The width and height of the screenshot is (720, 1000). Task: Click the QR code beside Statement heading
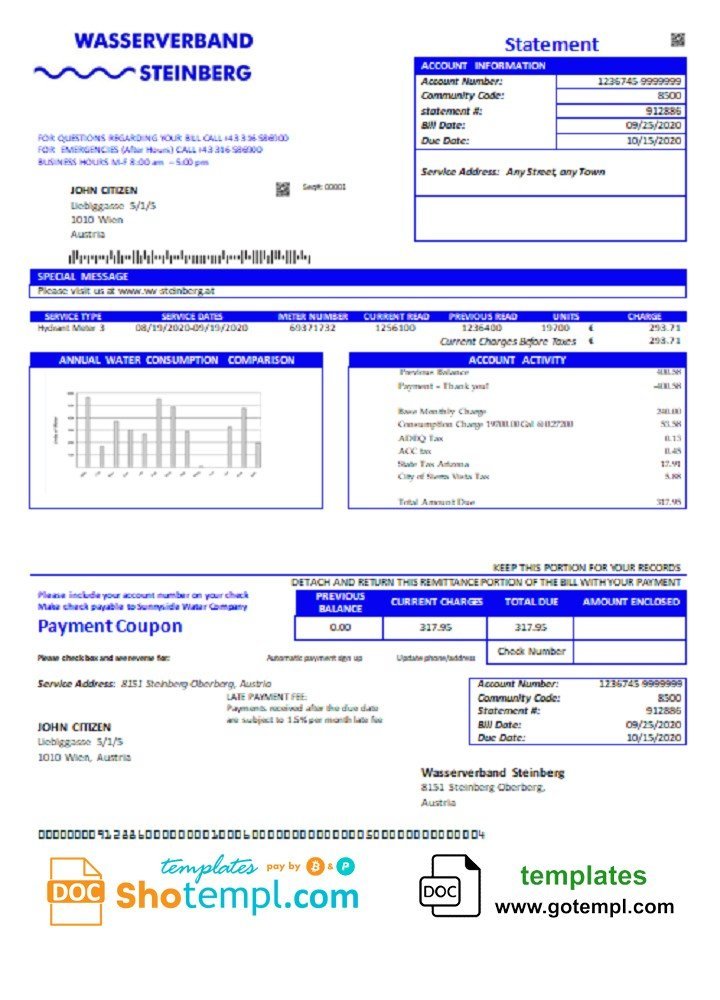click(677, 40)
